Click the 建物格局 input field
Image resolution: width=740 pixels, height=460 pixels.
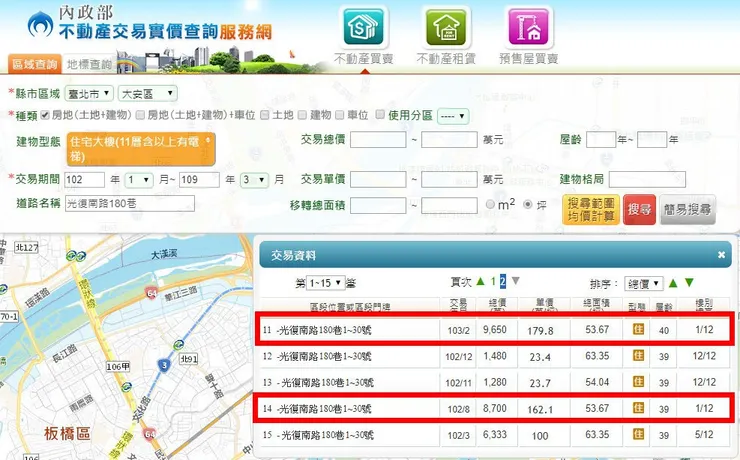point(647,179)
